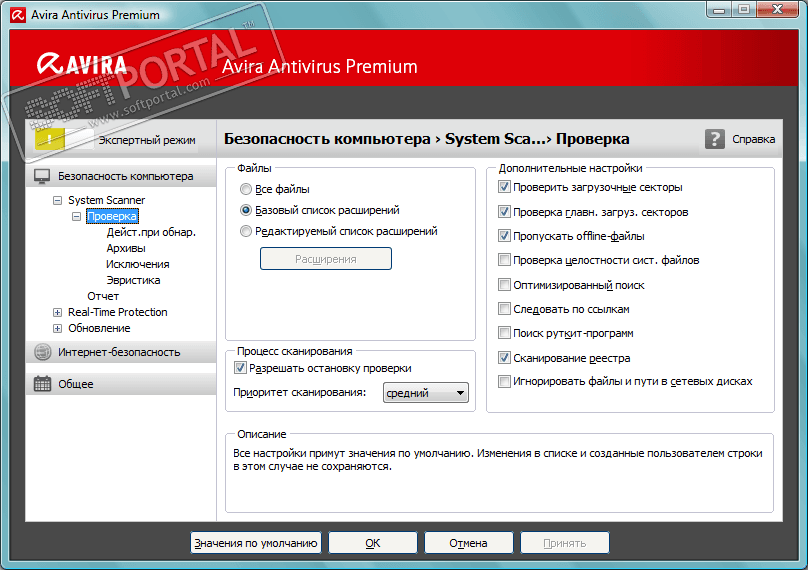The image size is (808, 570).
Task: Click Значения по умолчанию button
Action: pyautogui.click(x=256, y=543)
